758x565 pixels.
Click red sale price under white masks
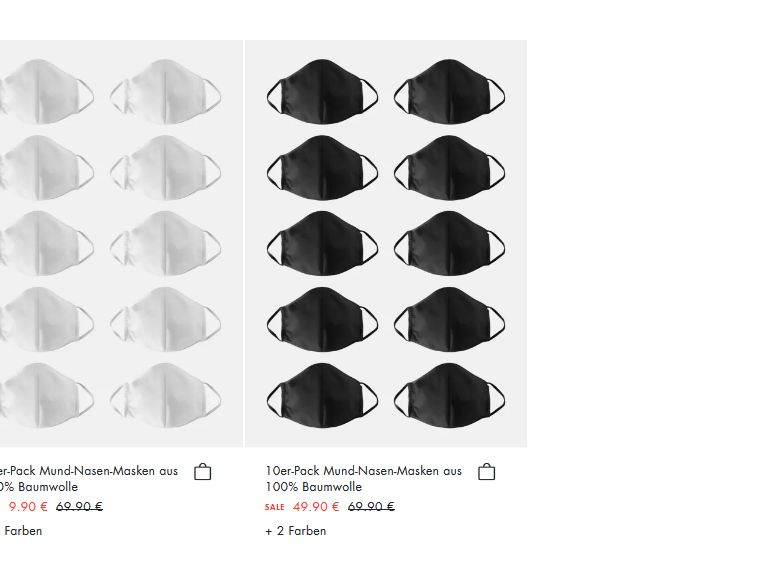28,507
